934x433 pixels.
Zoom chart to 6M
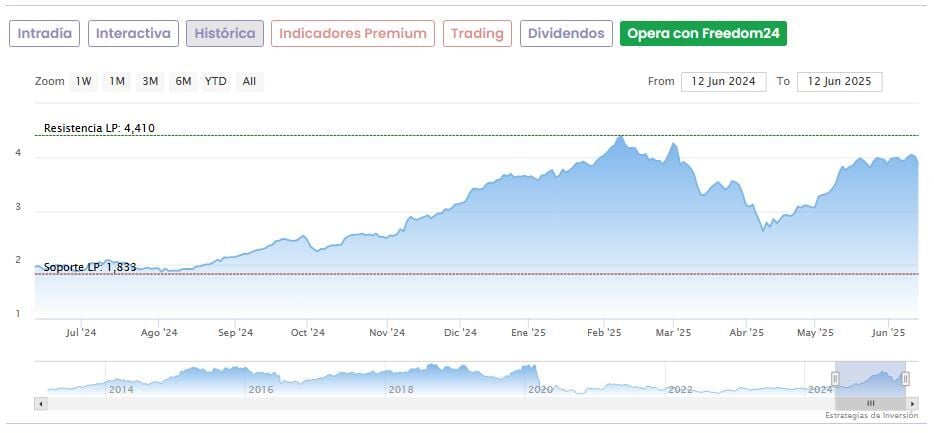click(x=183, y=82)
